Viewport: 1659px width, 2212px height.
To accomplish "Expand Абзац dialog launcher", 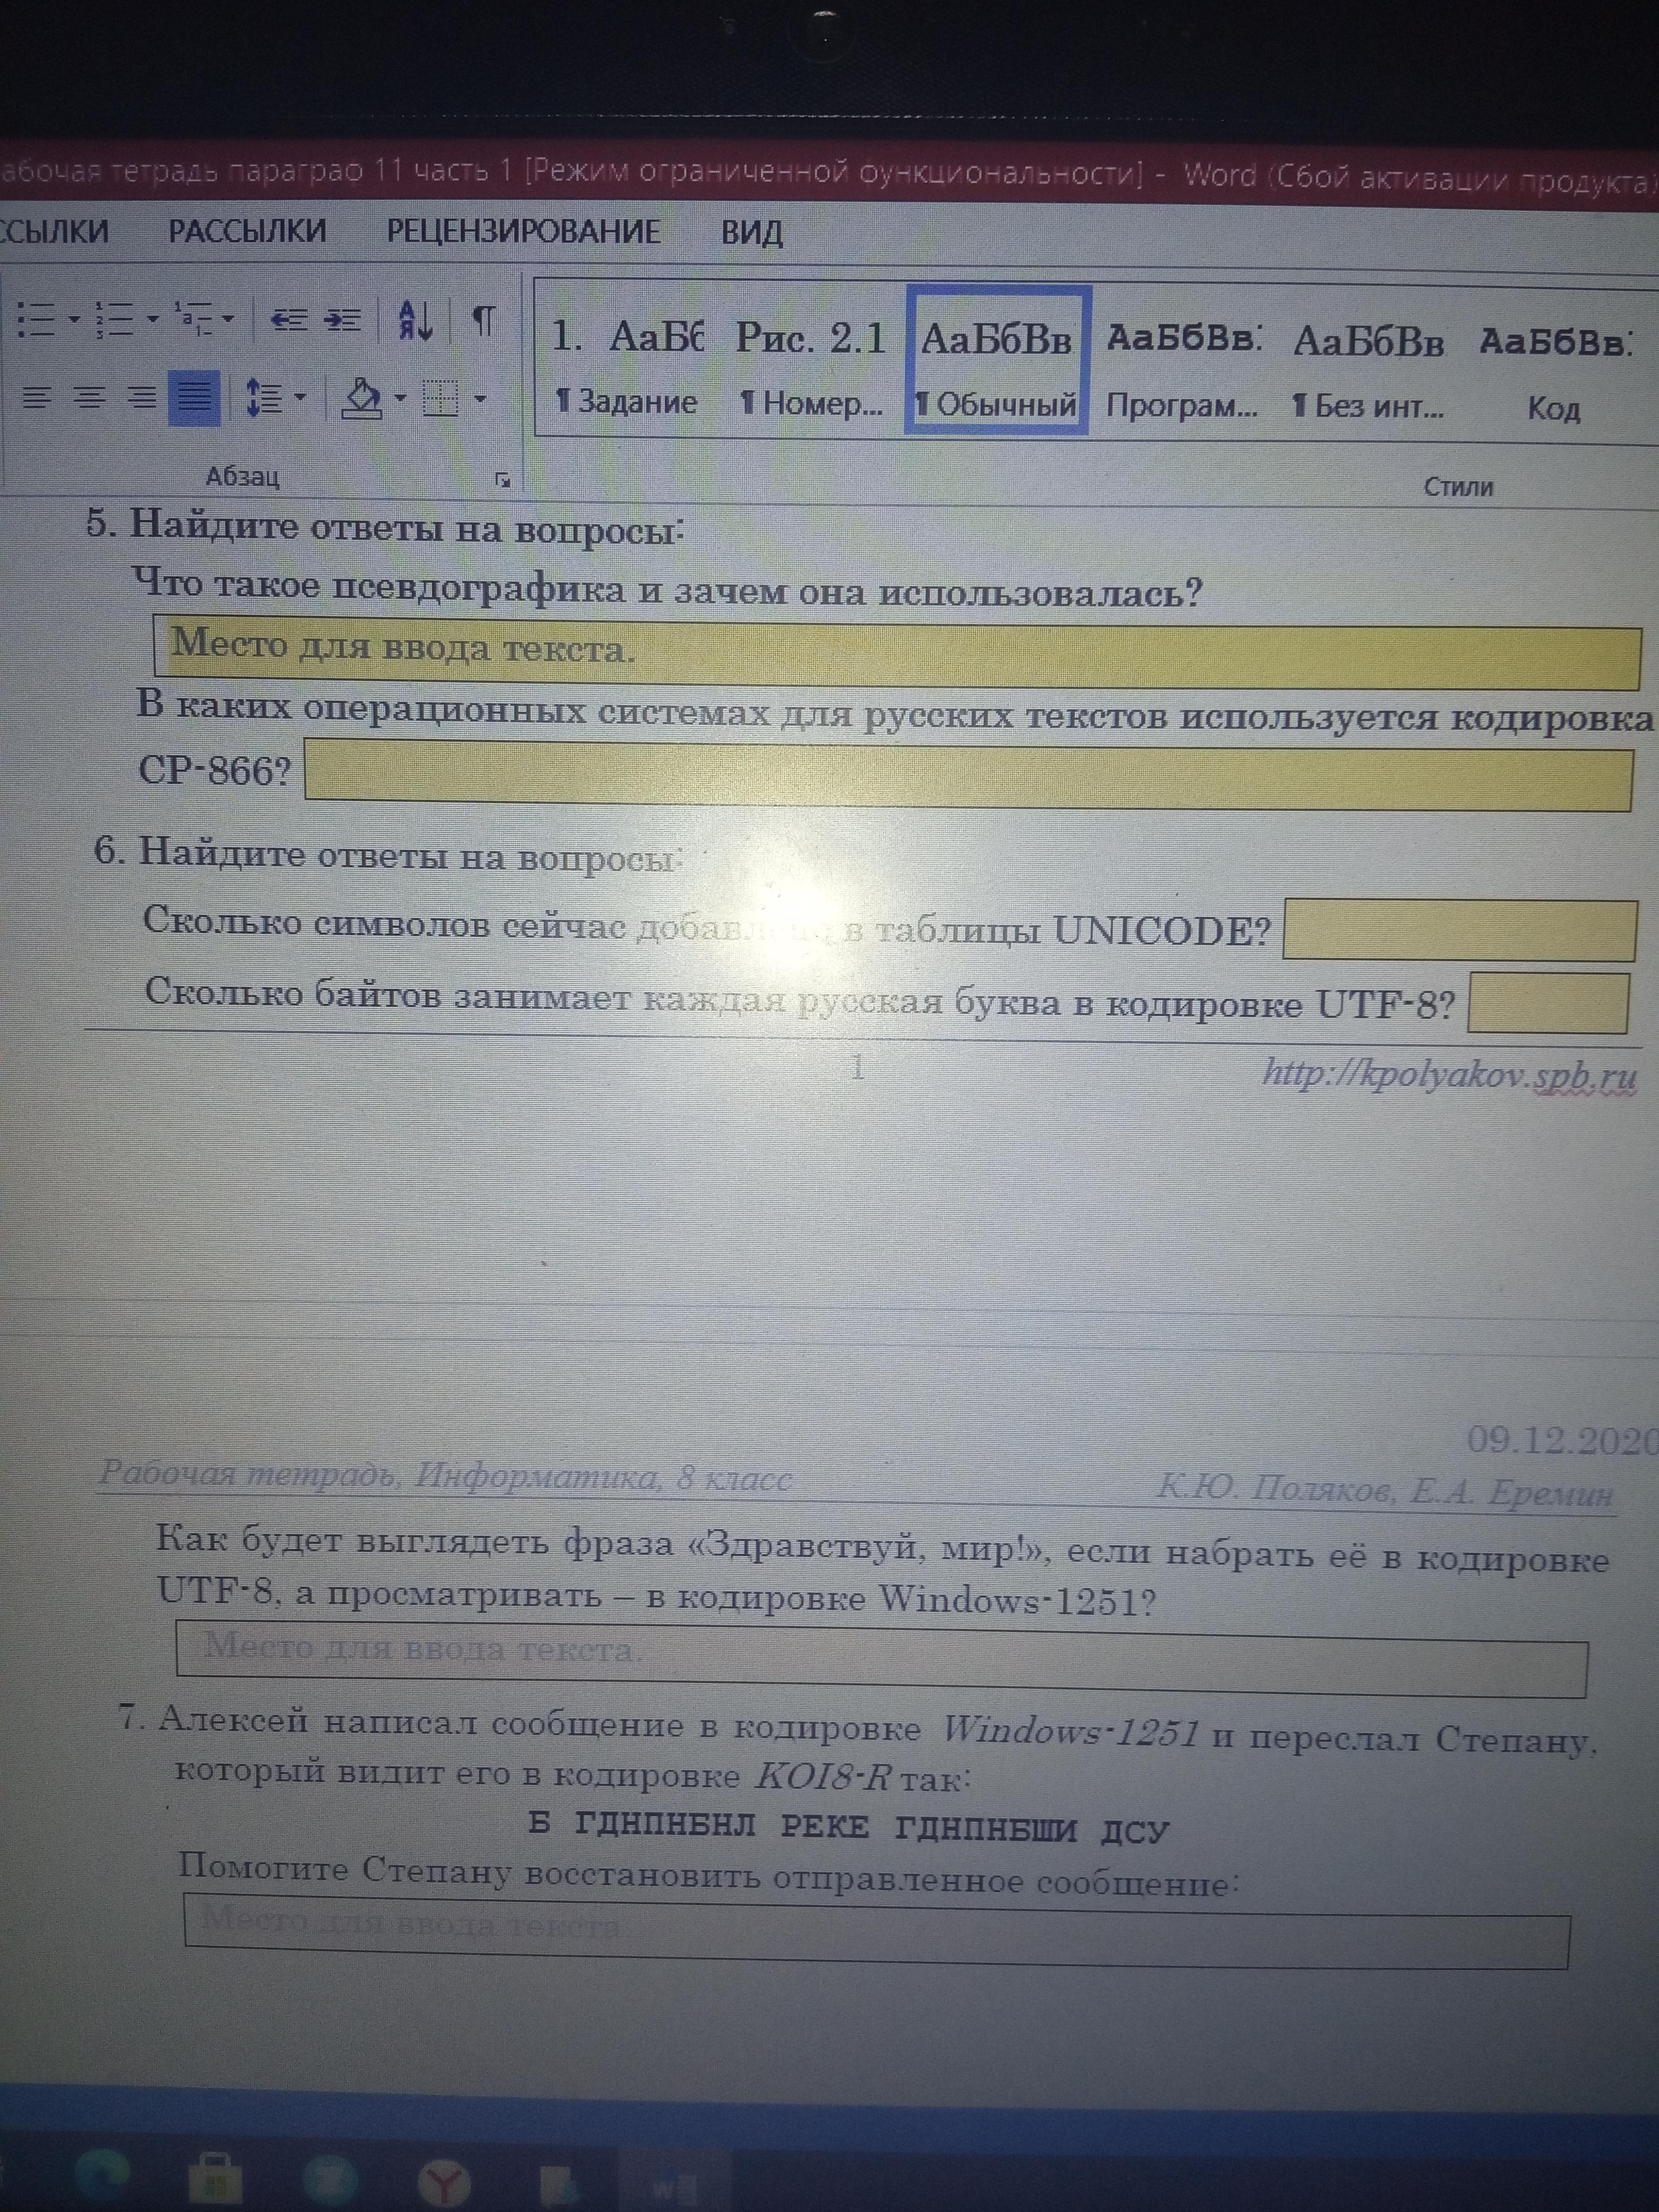I will (x=502, y=481).
